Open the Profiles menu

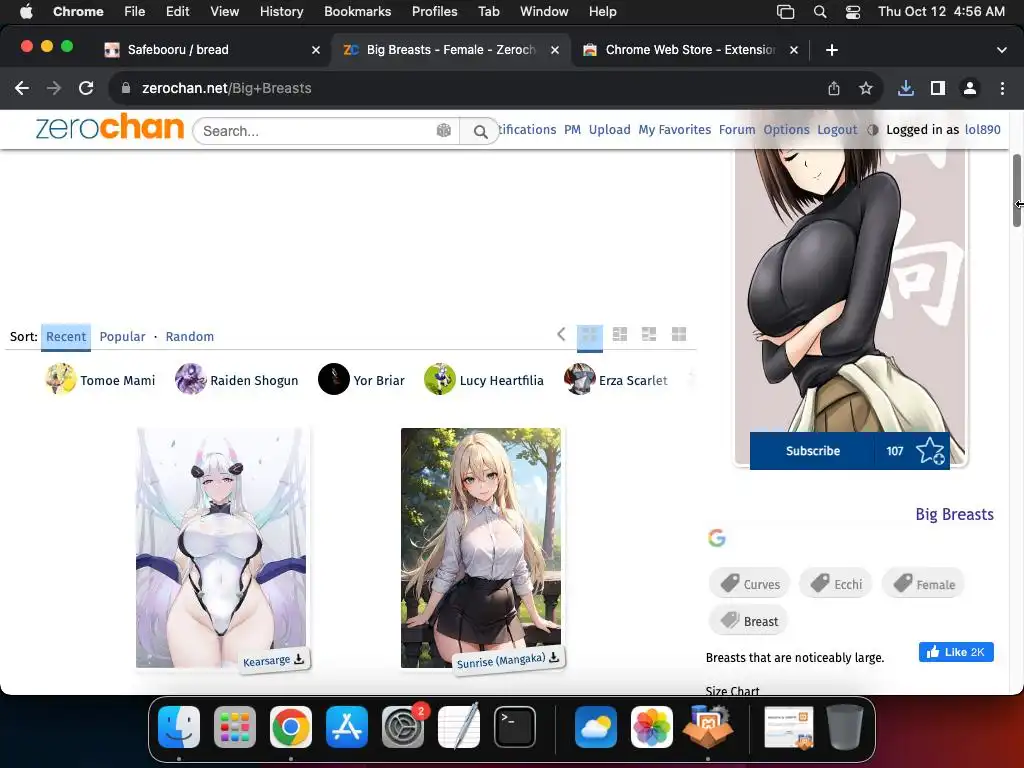pyautogui.click(x=434, y=11)
